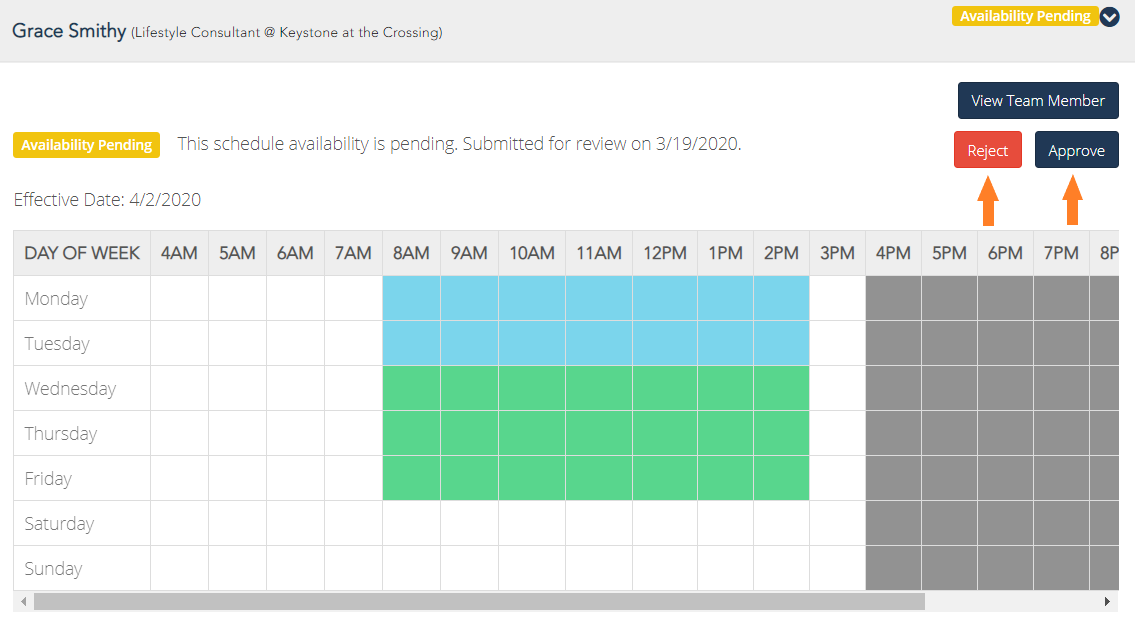This screenshot has height=623, width=1135.
Task: Click the yellow Availability Pending badge beside the message
Action: (86, 145)
